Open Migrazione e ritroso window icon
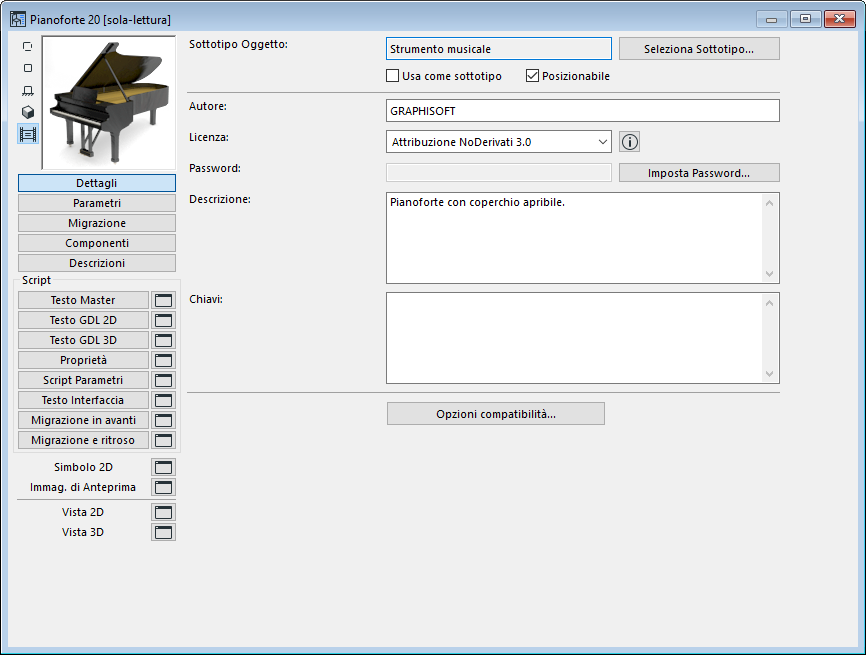 [x=163, y=440]
